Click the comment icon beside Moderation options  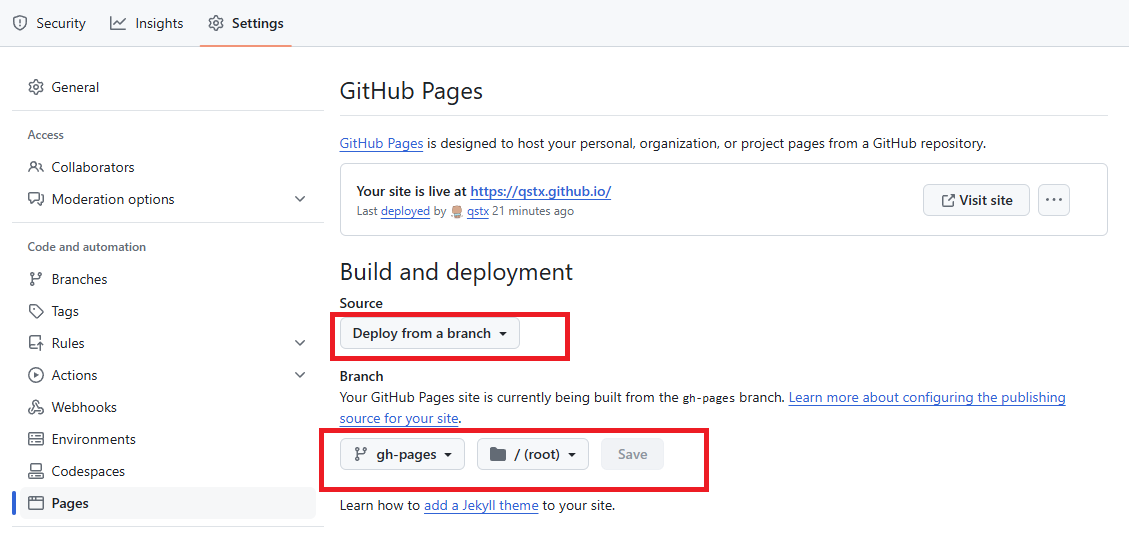click(35, 199)
